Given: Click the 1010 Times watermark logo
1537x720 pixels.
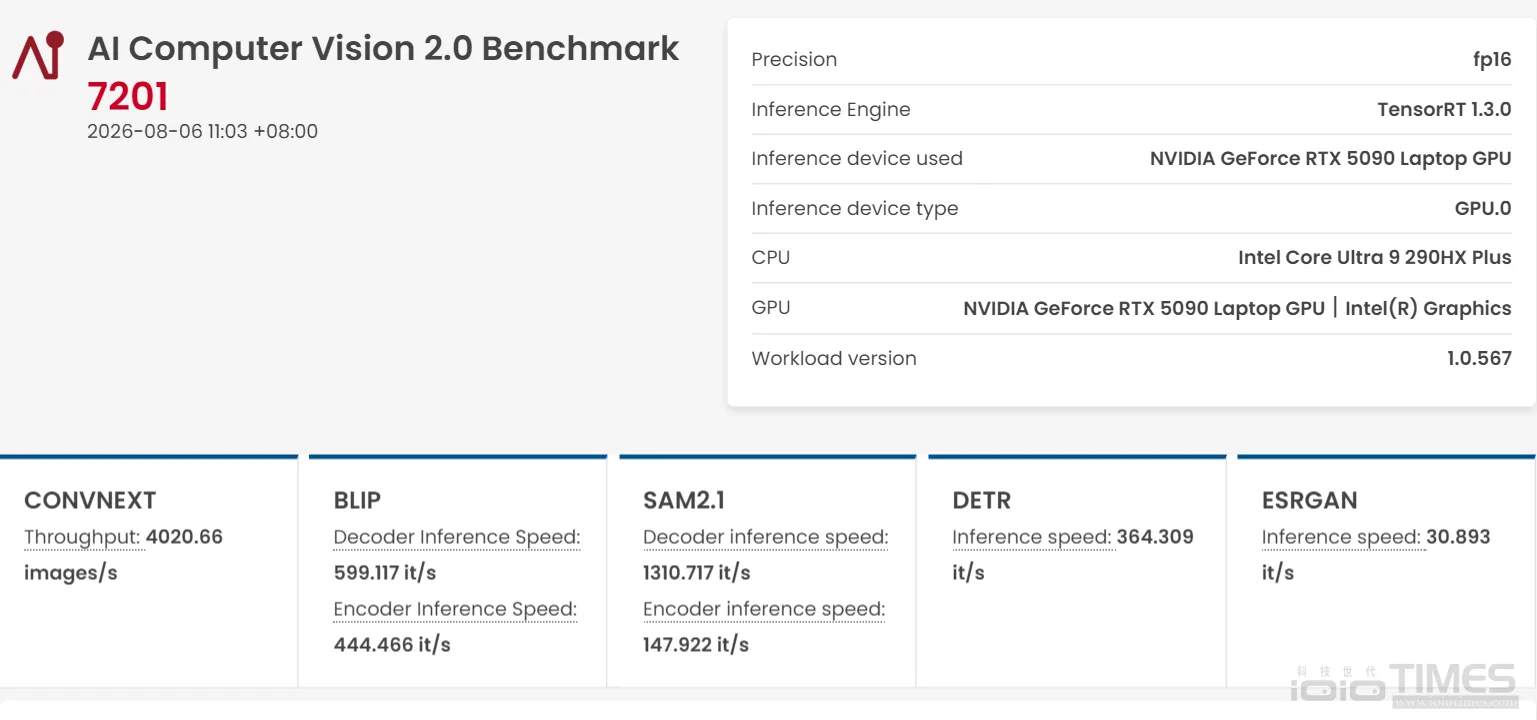Looking at the screenshot, I should click(1402, 683).
